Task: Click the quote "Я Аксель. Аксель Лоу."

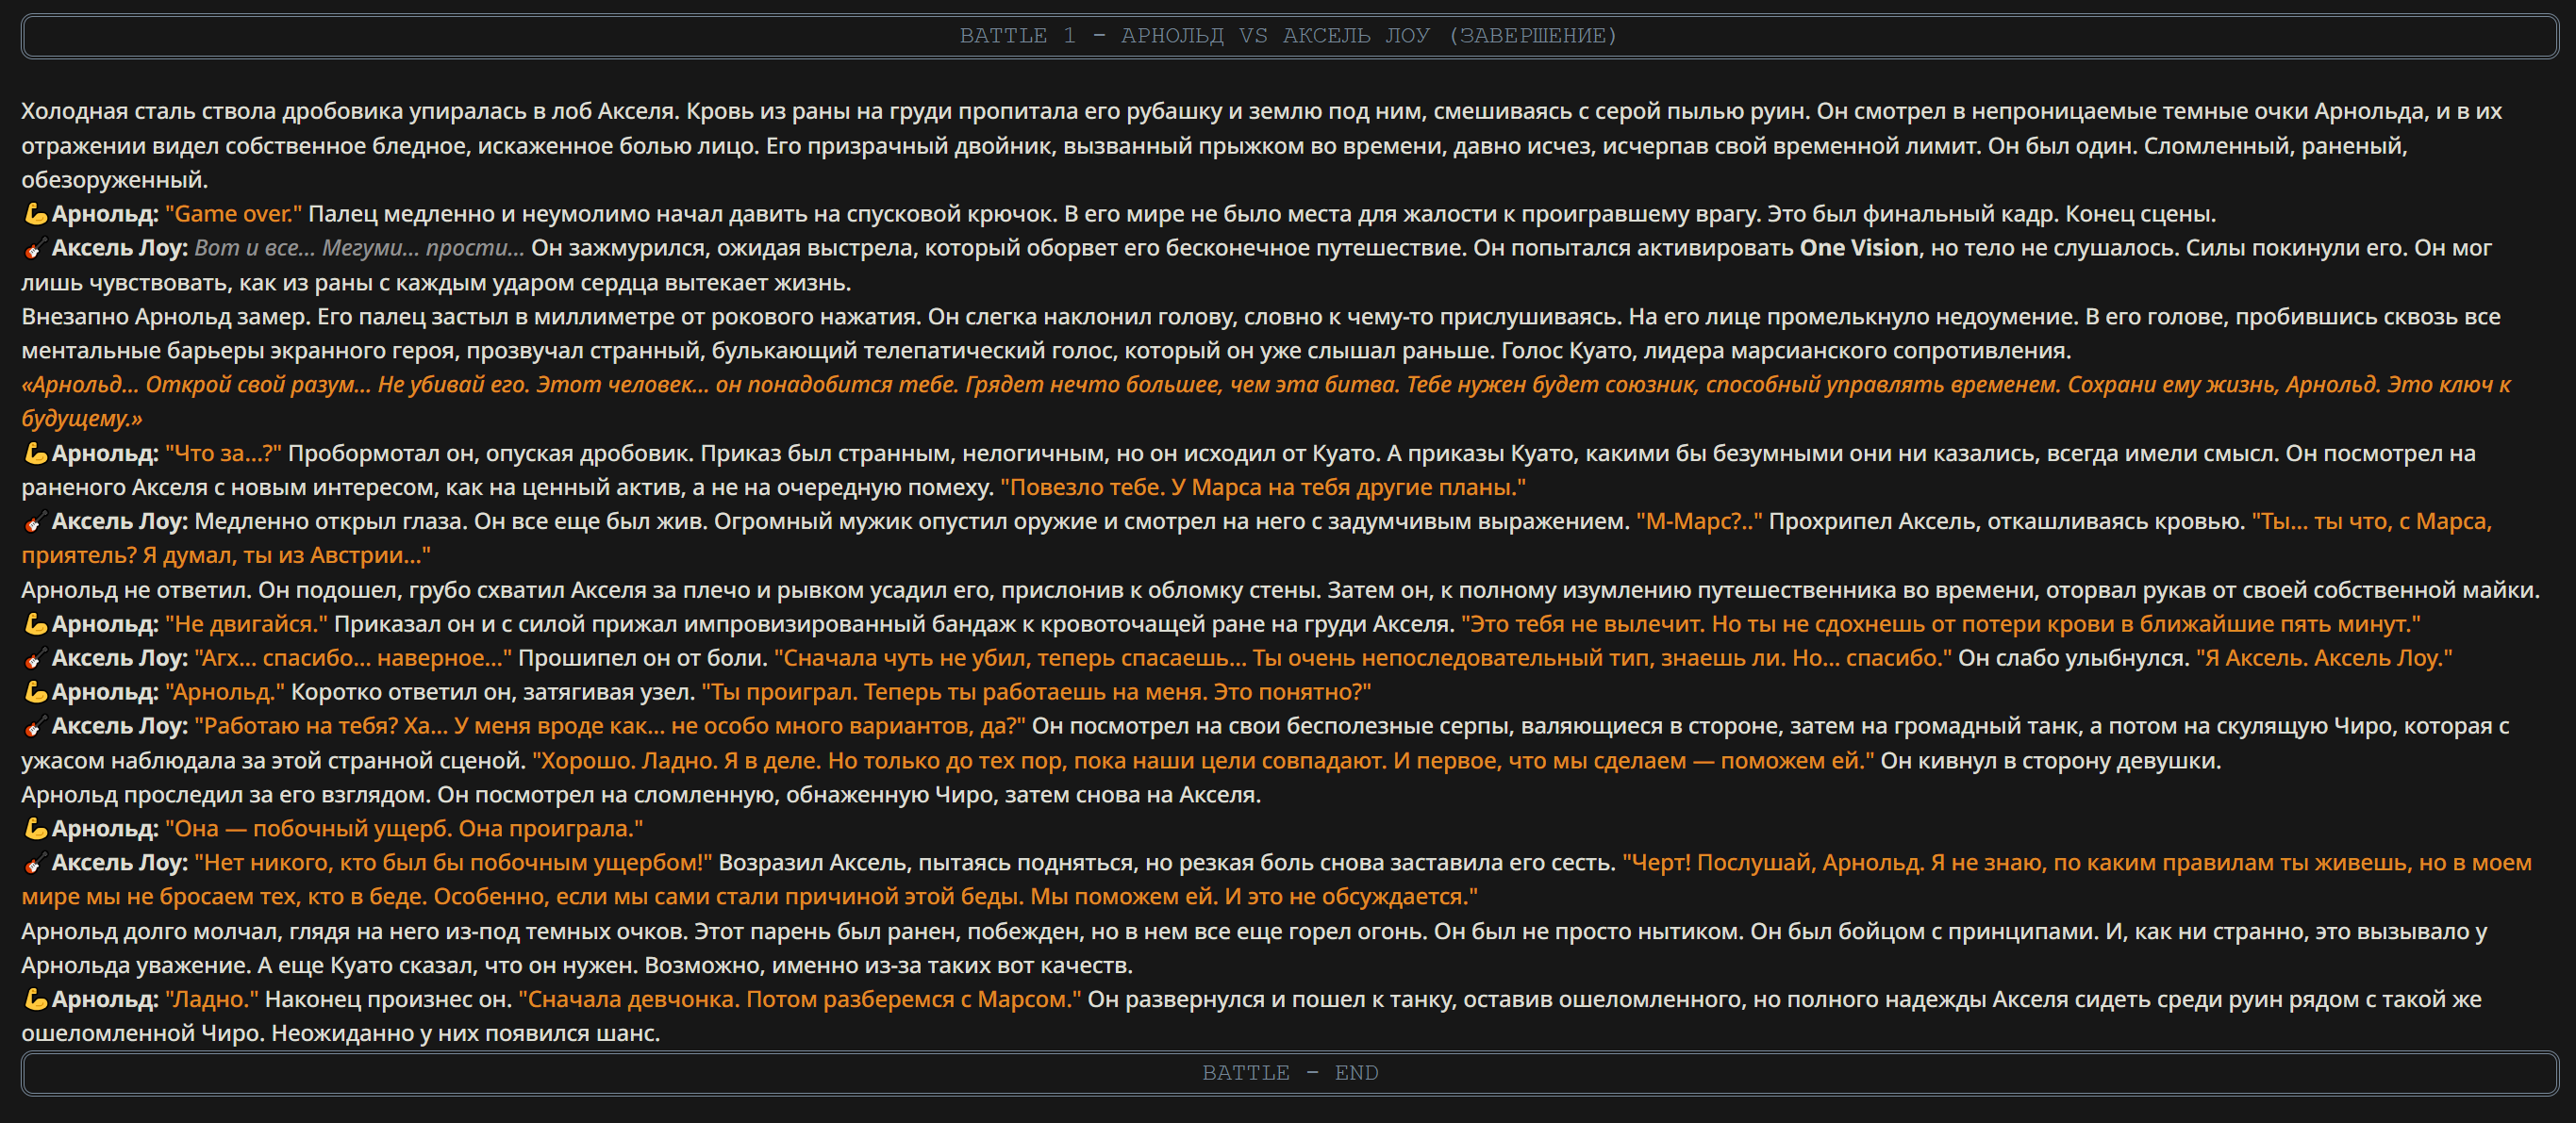Action: [2324, 659]
